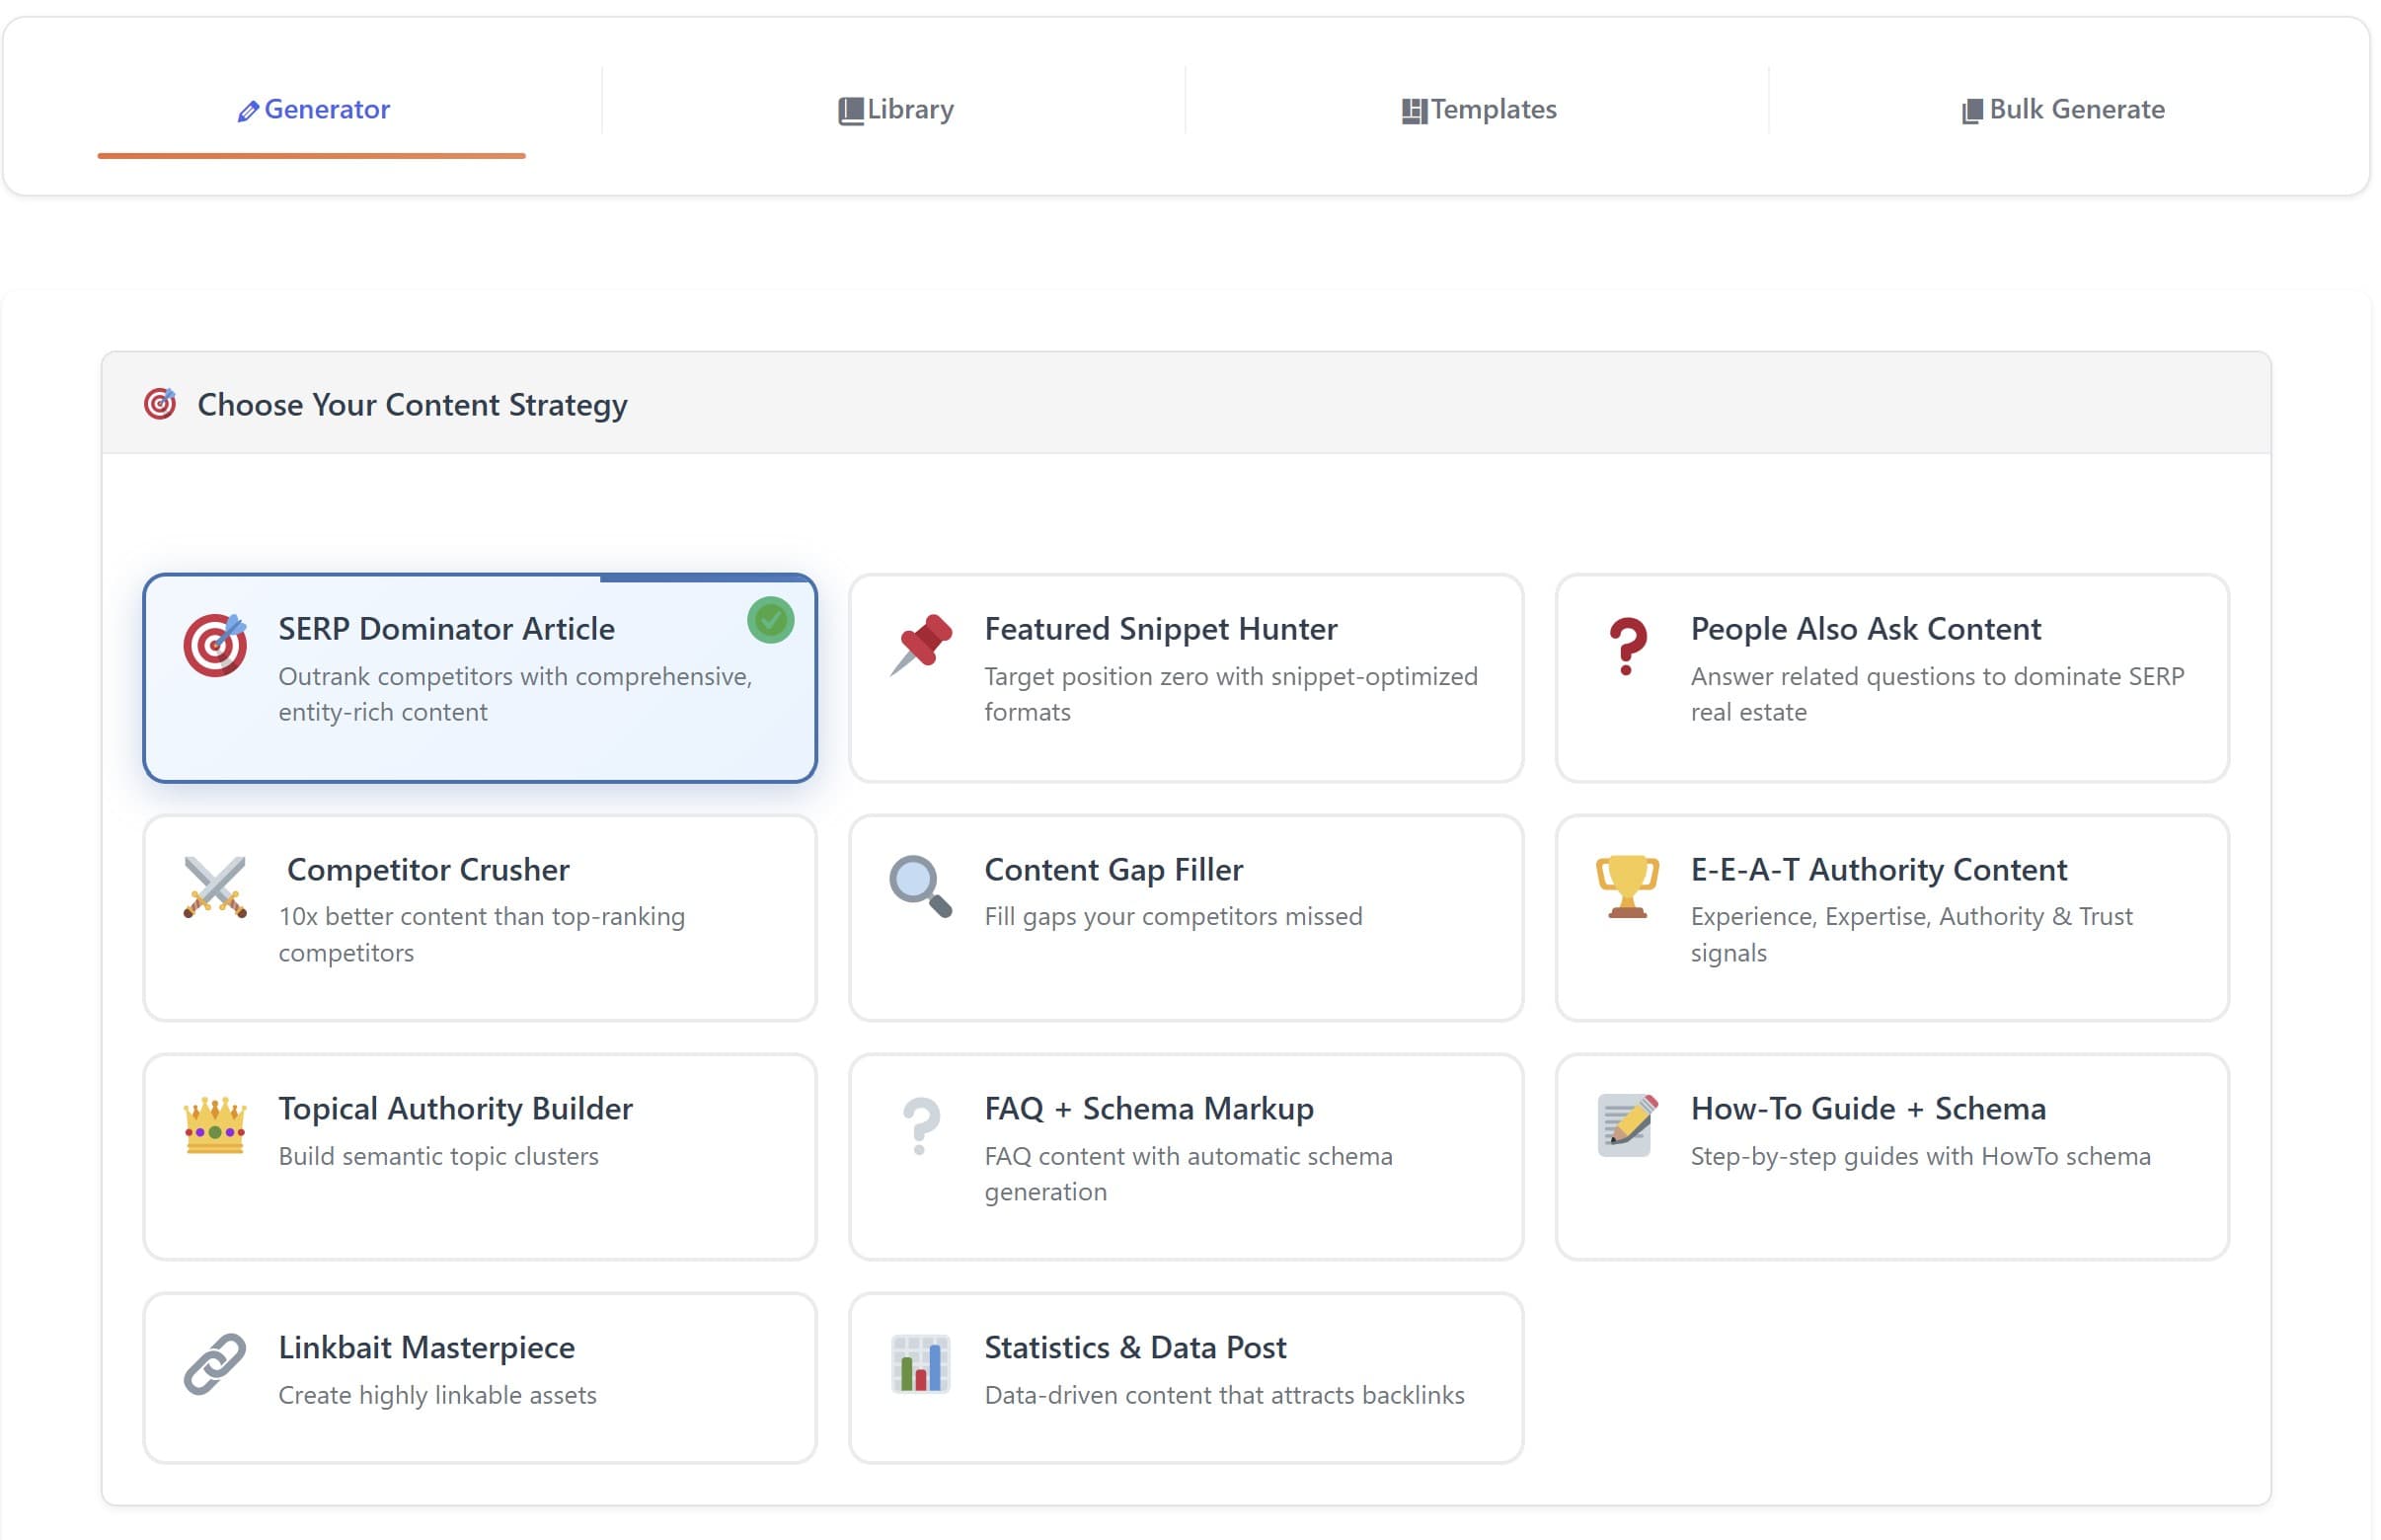
Task: Click the Topical Authority crown icon
Action: pos(214,1125)
